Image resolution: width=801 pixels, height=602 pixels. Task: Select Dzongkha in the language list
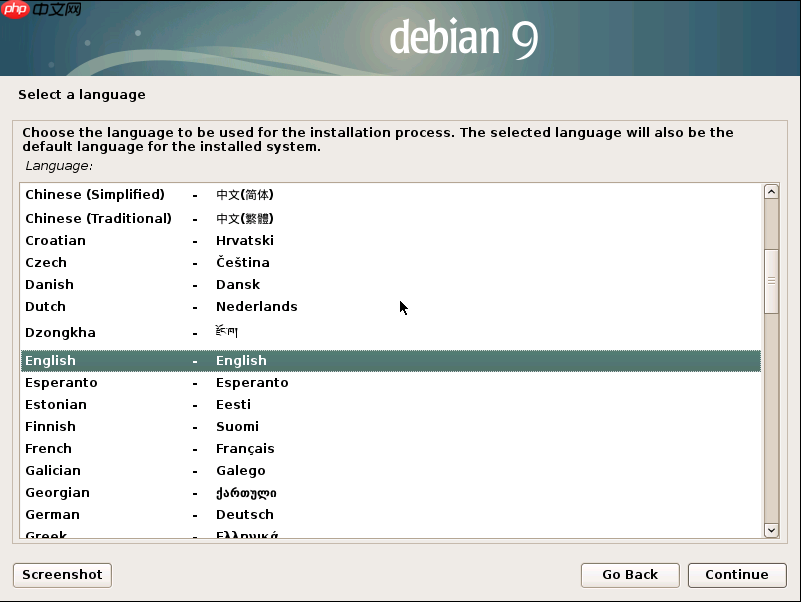point(120,332)
